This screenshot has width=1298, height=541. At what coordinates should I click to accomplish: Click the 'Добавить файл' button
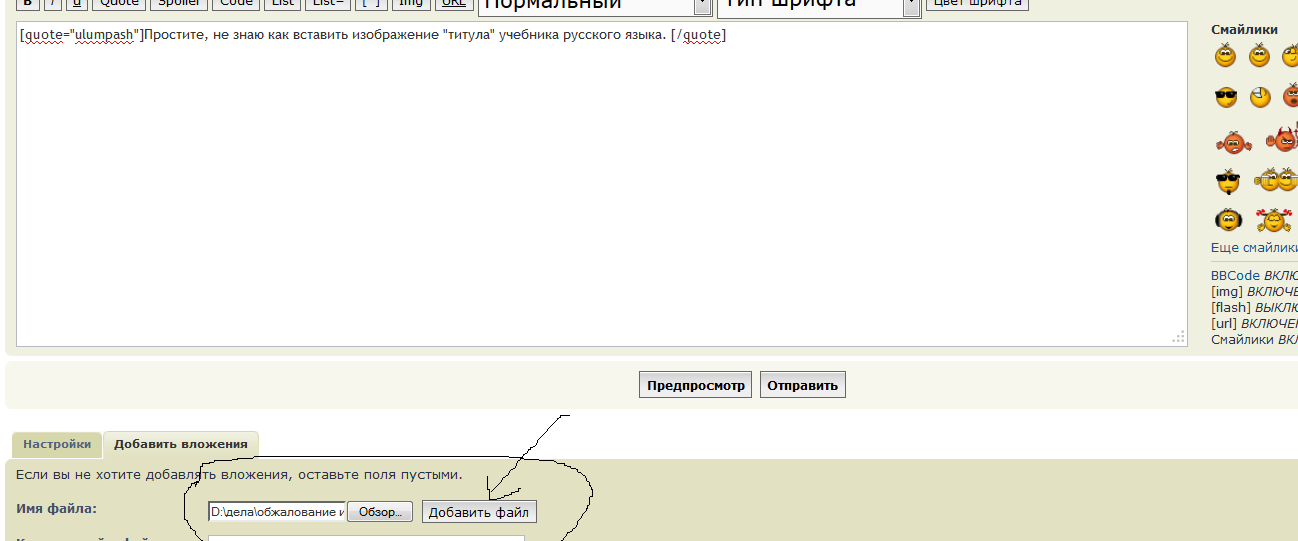point(479,512)
